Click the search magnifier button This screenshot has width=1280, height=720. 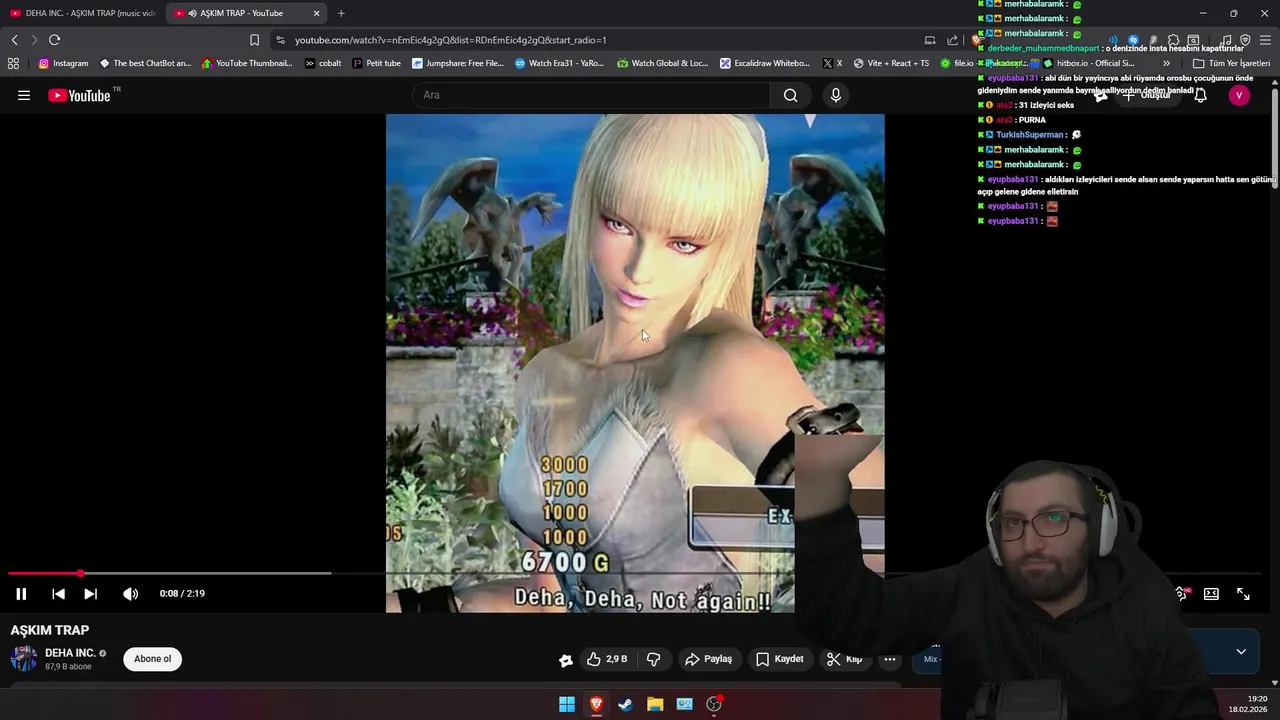(791, 95)
